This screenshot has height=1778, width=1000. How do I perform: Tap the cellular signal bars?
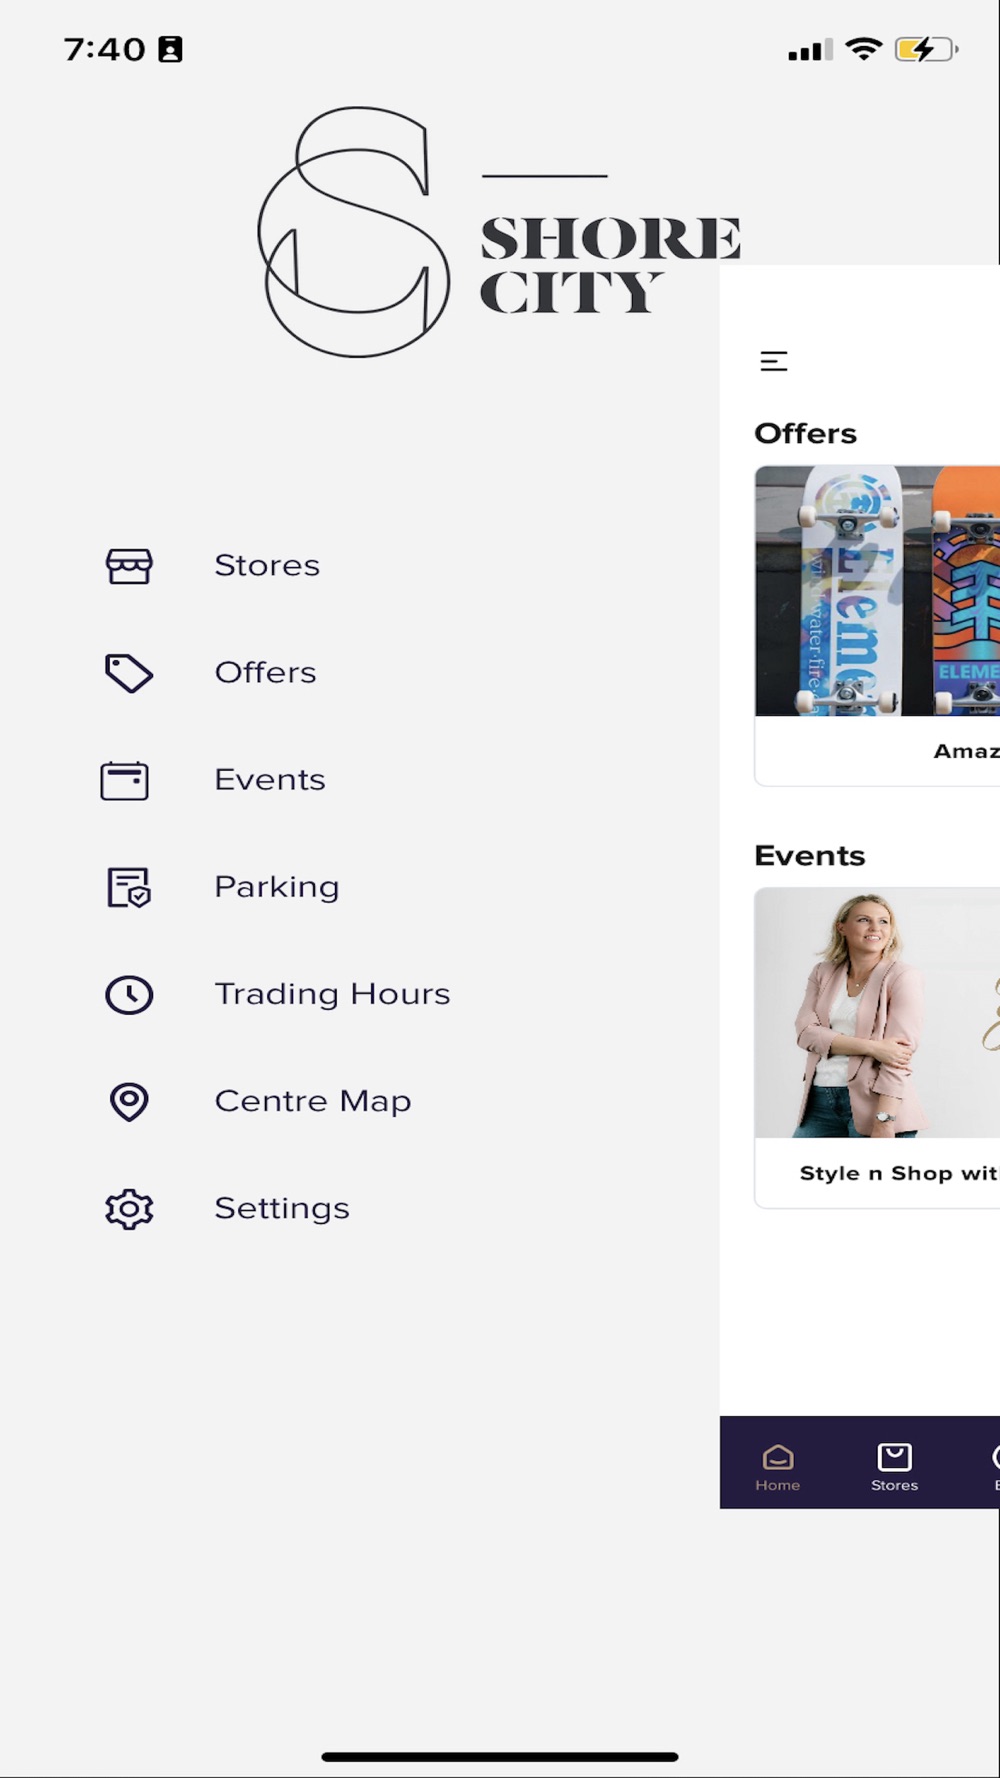[810, 50]
